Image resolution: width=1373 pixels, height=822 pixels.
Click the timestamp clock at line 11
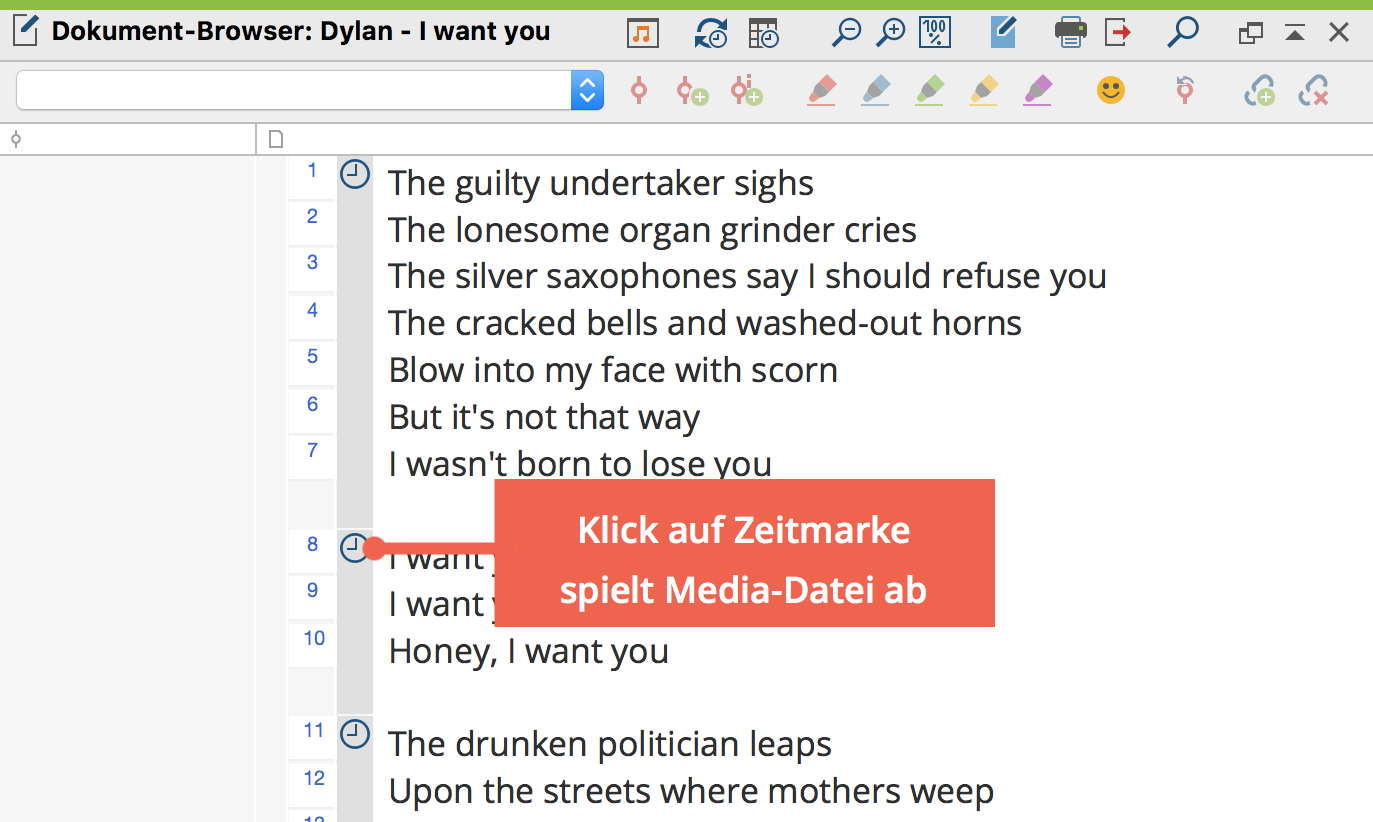[x=354, y=734]
